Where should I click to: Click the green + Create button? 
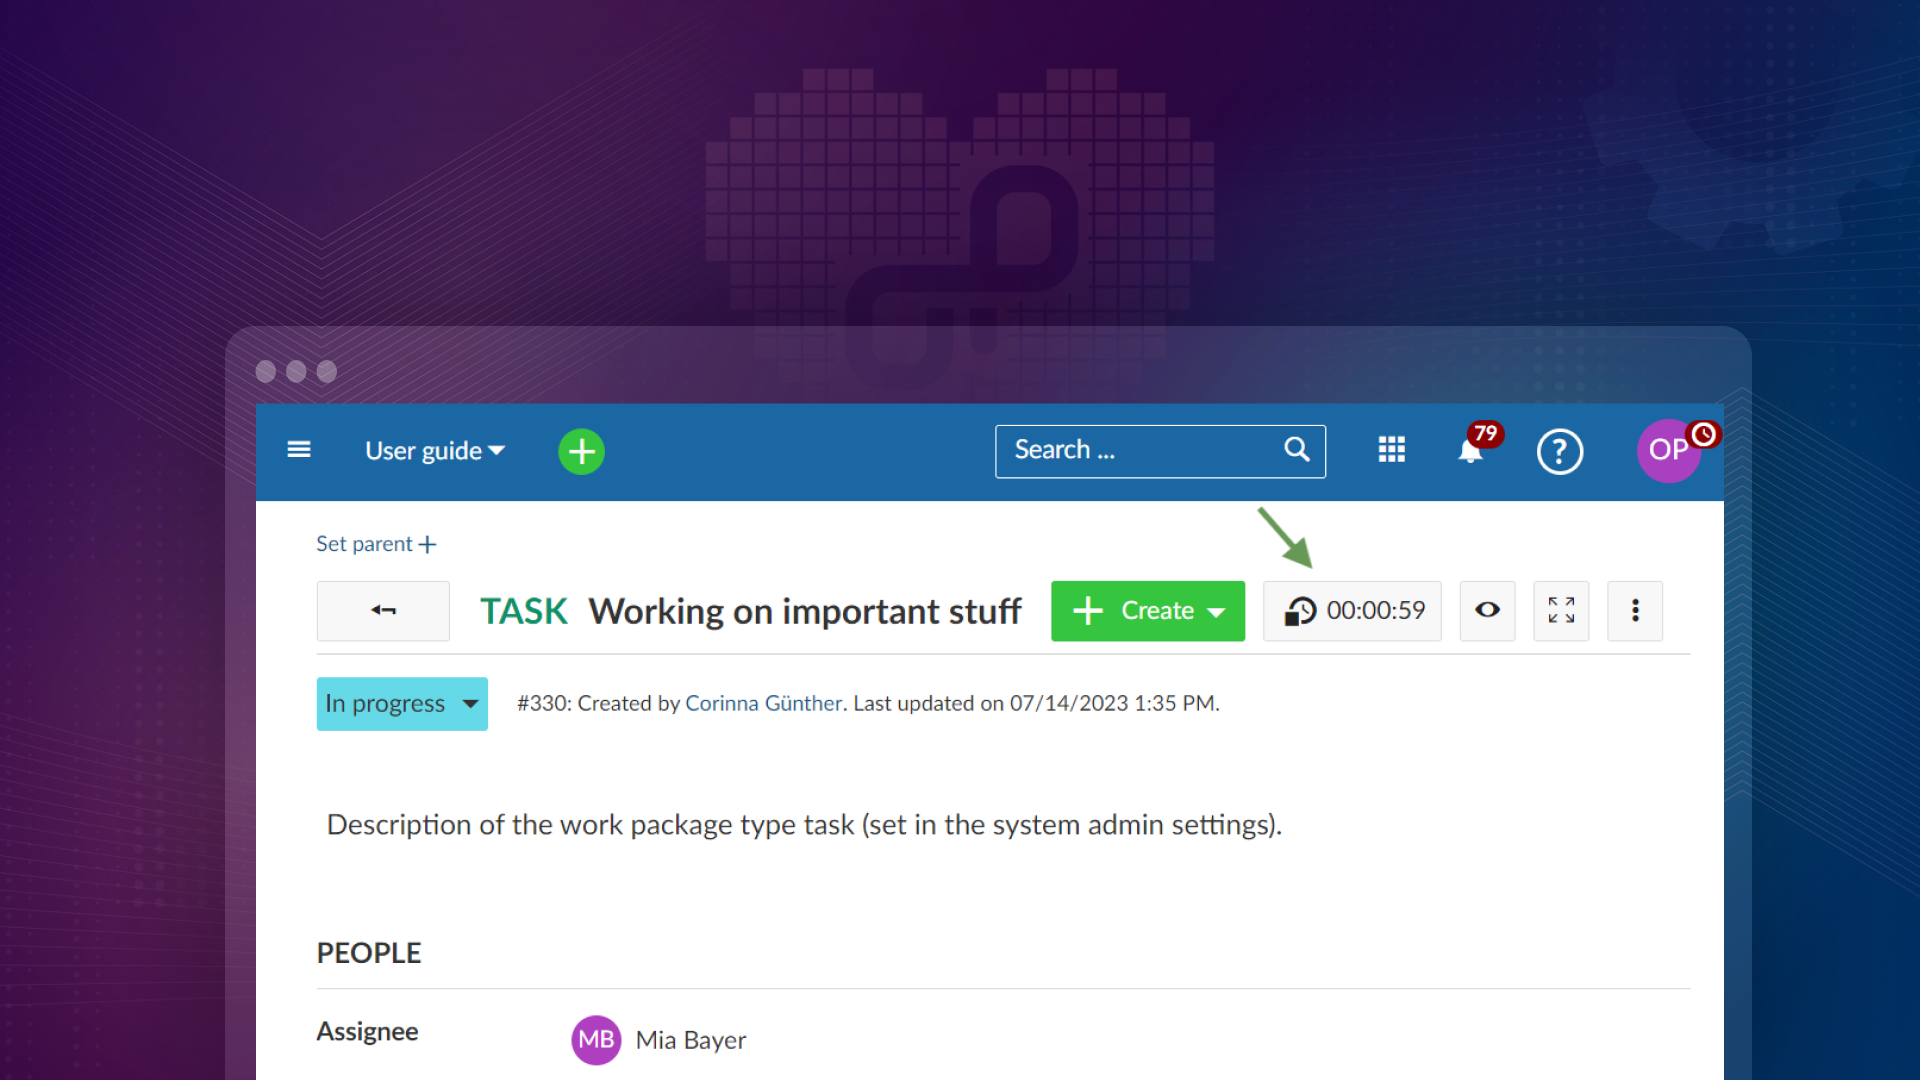(x=1147, y=609)
